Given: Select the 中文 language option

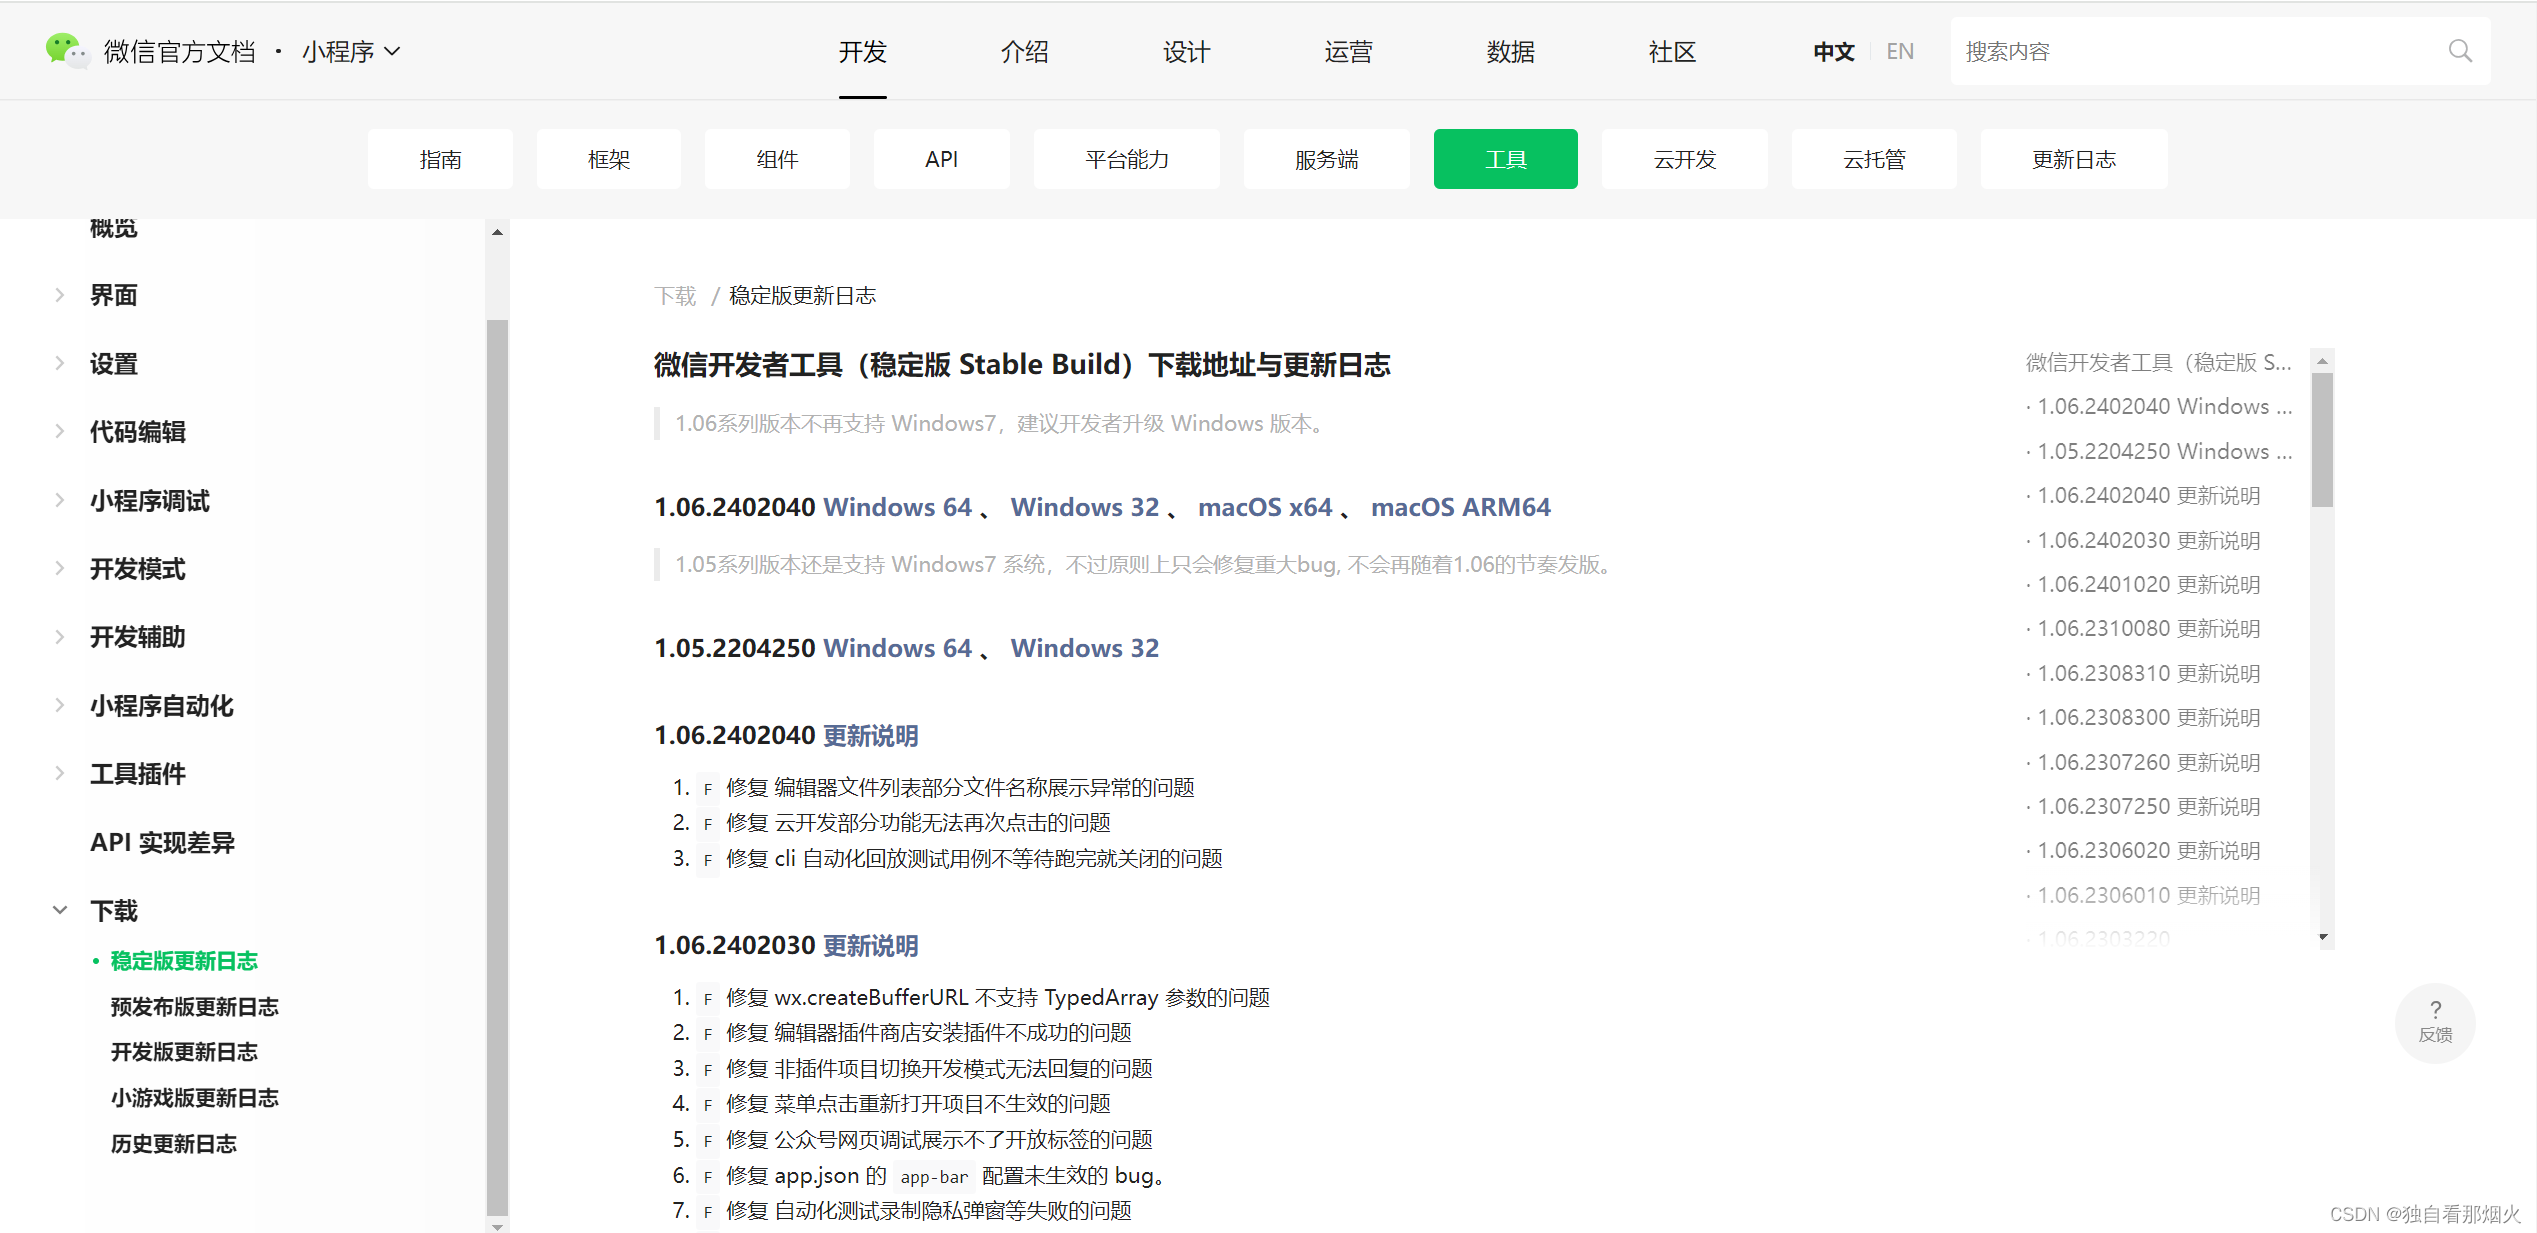Looking at the screenshot, I should click(1833, 51).
